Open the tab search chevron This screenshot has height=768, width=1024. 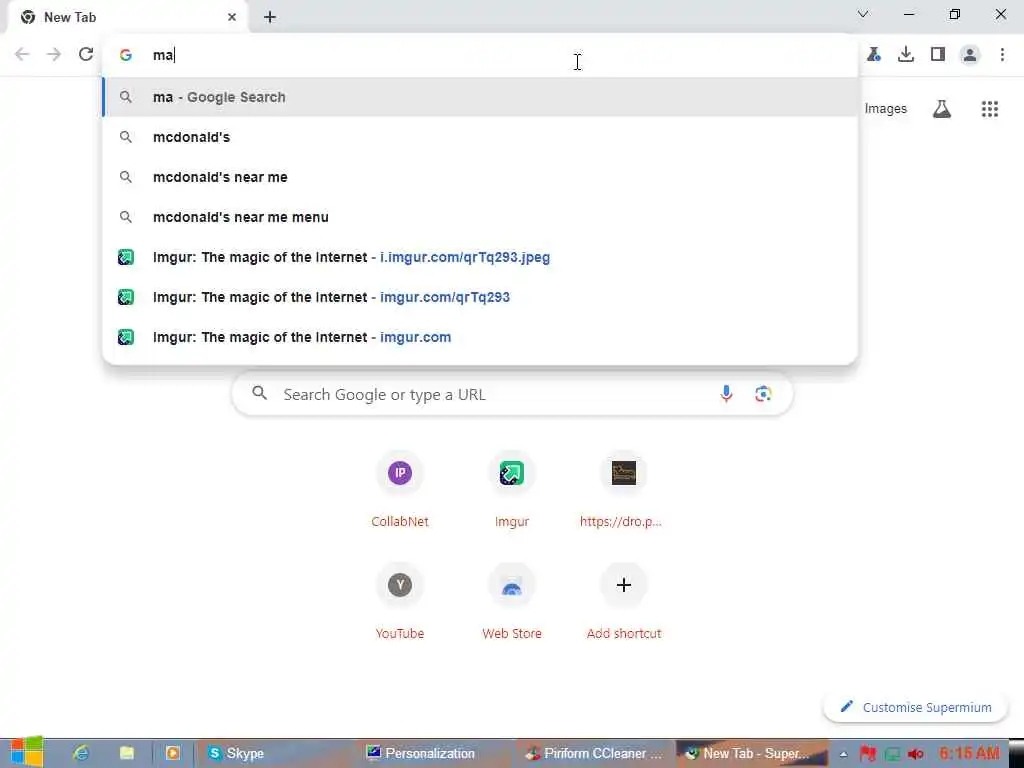(x=863, y=14)
